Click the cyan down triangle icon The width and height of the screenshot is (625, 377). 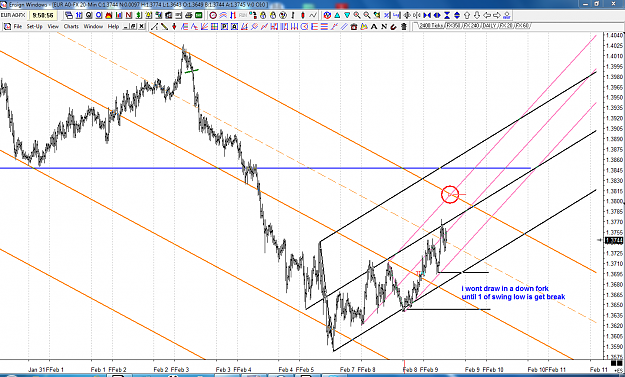(x=347, y=15)
